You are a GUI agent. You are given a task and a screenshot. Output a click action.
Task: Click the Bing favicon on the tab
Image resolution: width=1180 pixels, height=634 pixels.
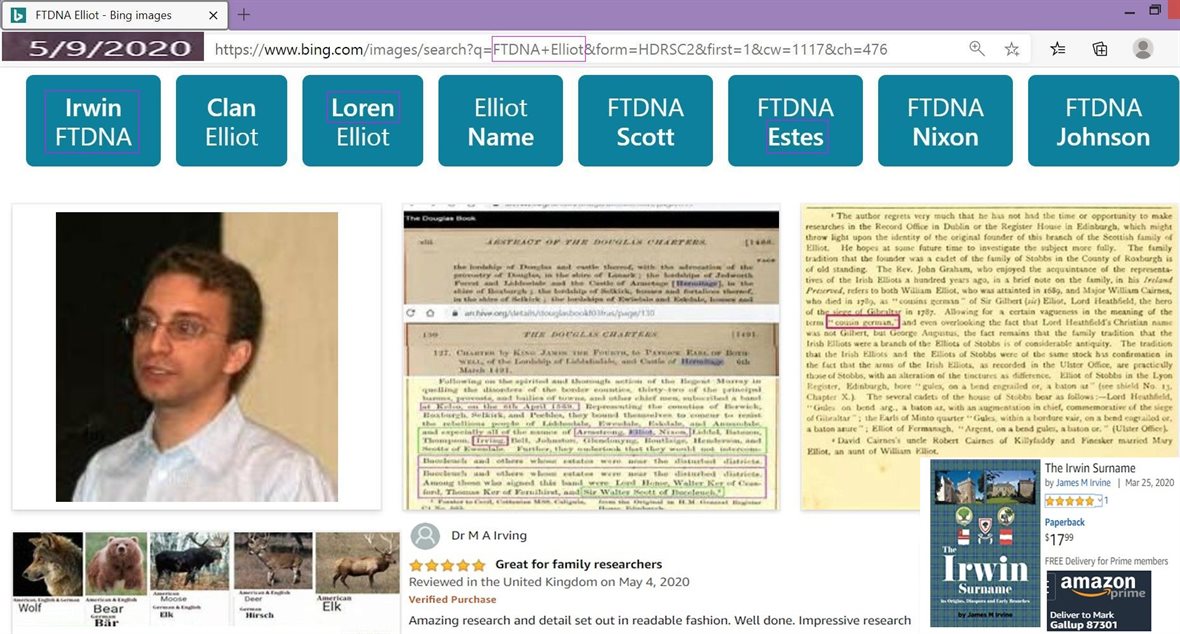tap(18, 15)
